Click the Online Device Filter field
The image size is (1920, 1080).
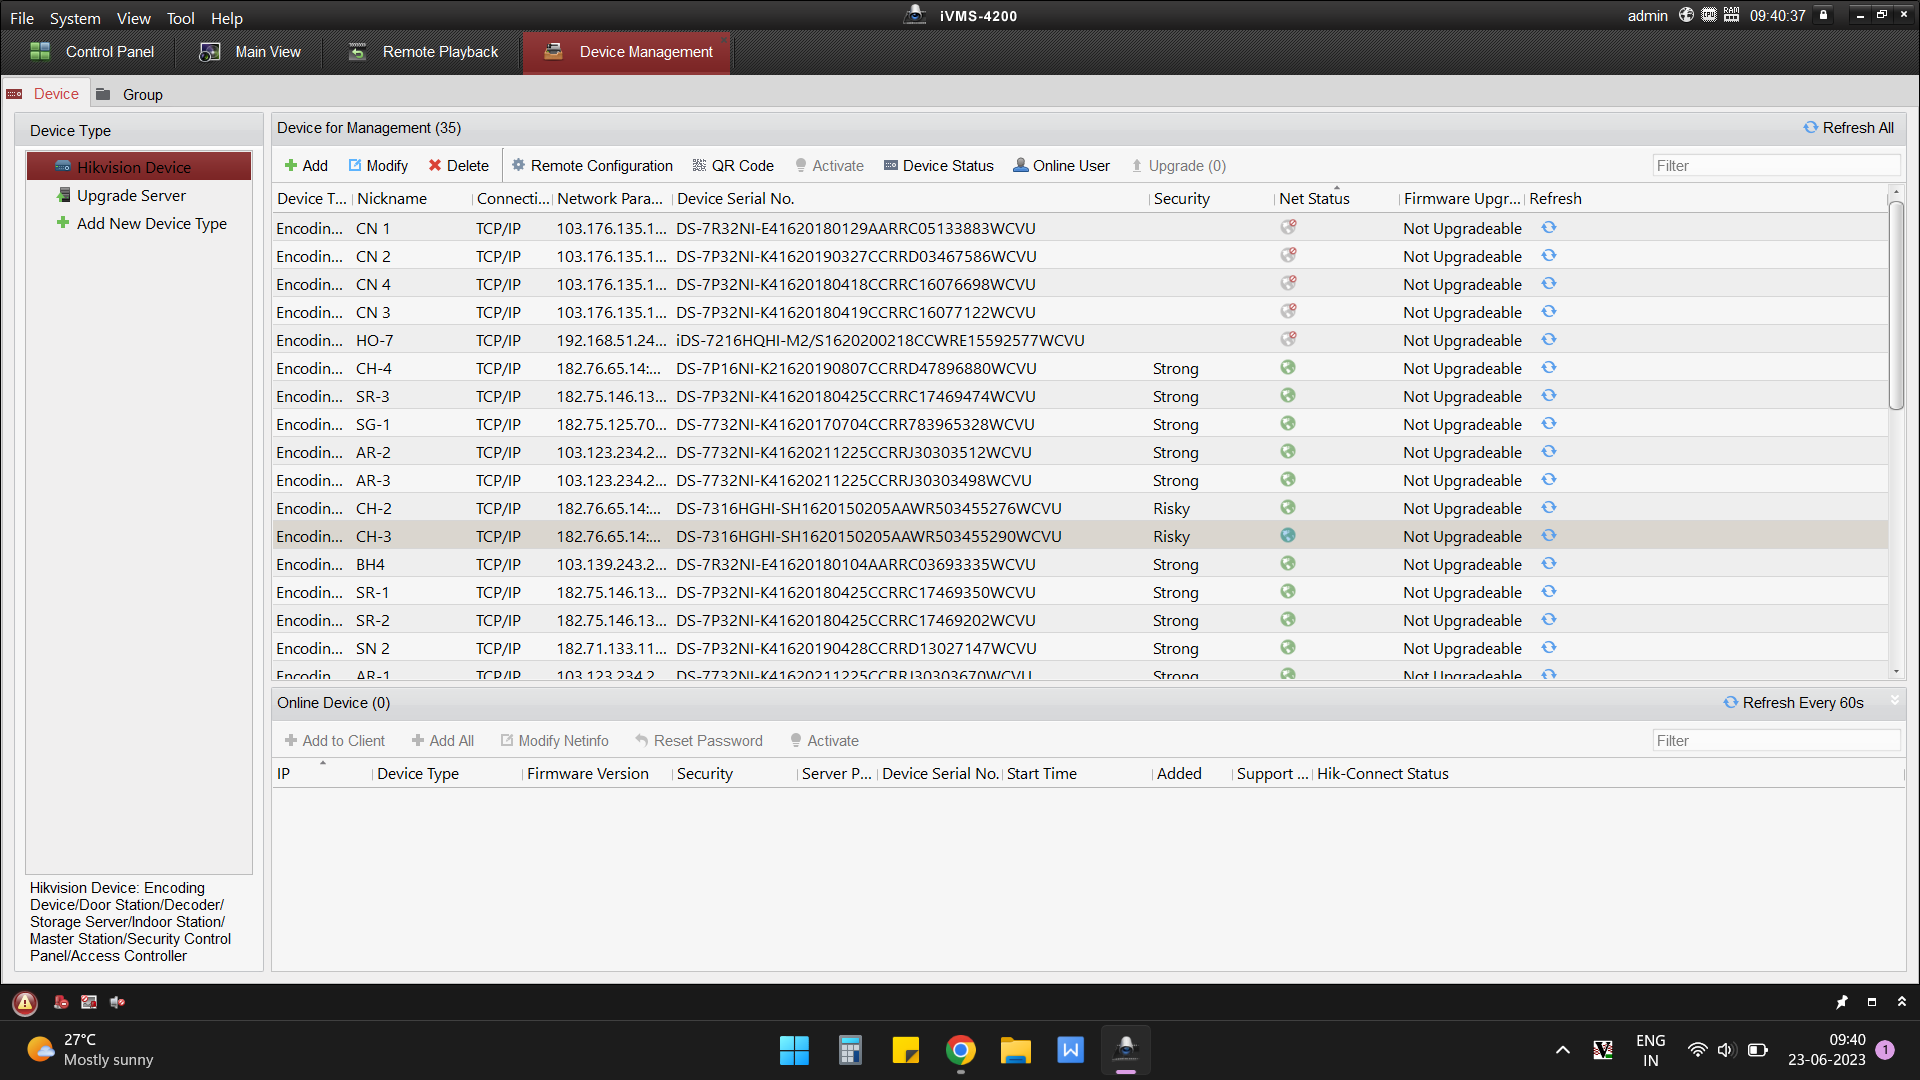tap(1776, 741)
